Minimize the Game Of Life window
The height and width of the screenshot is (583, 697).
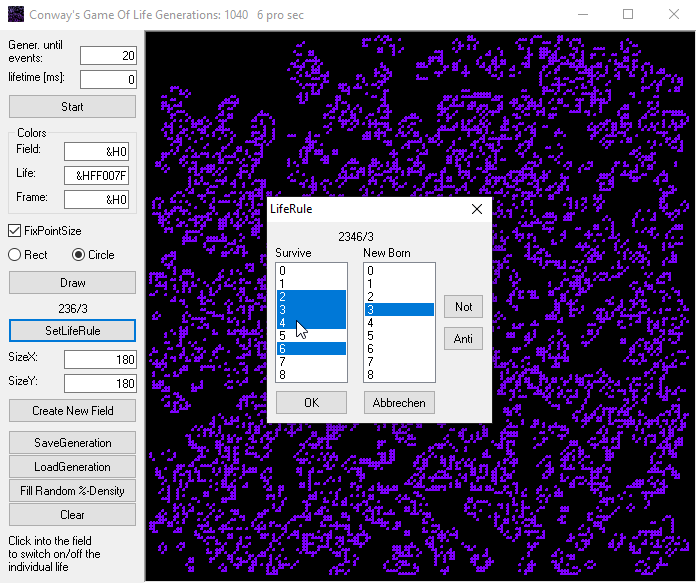pyautogui.click(x=583, y=14)
